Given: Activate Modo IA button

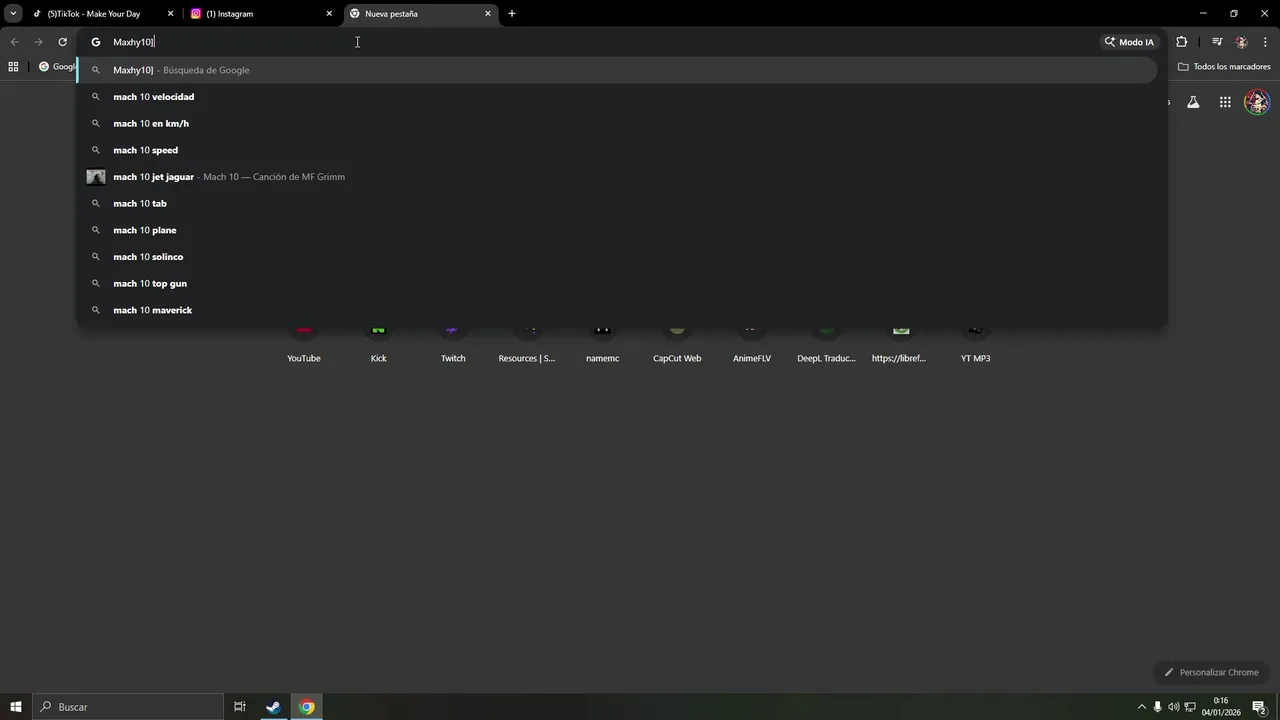Looking at the screenshot, I should click(x=1129, y=42).
